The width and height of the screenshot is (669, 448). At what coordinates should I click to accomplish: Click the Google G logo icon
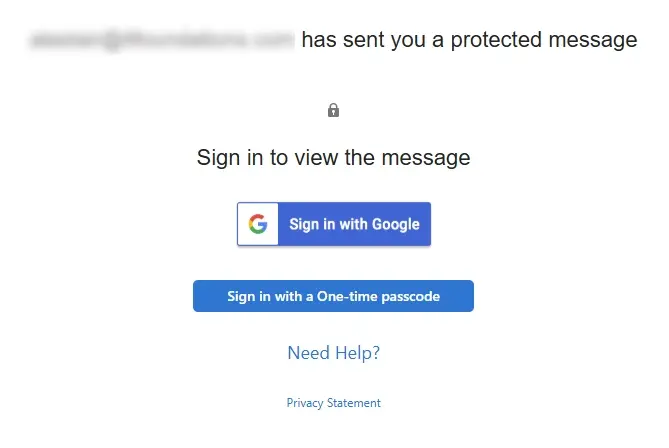click(258, 224)
